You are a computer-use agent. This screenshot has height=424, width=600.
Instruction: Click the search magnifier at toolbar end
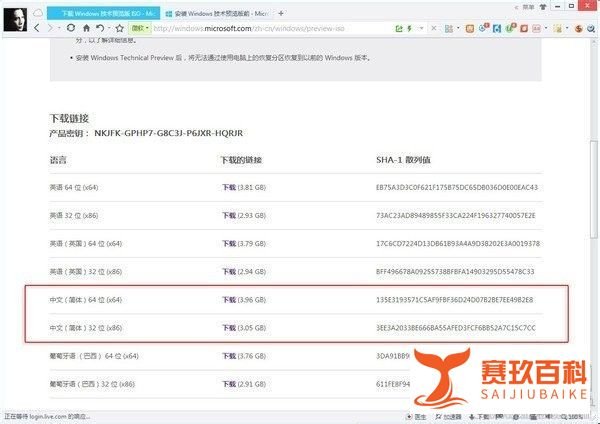tap(591, 28)
